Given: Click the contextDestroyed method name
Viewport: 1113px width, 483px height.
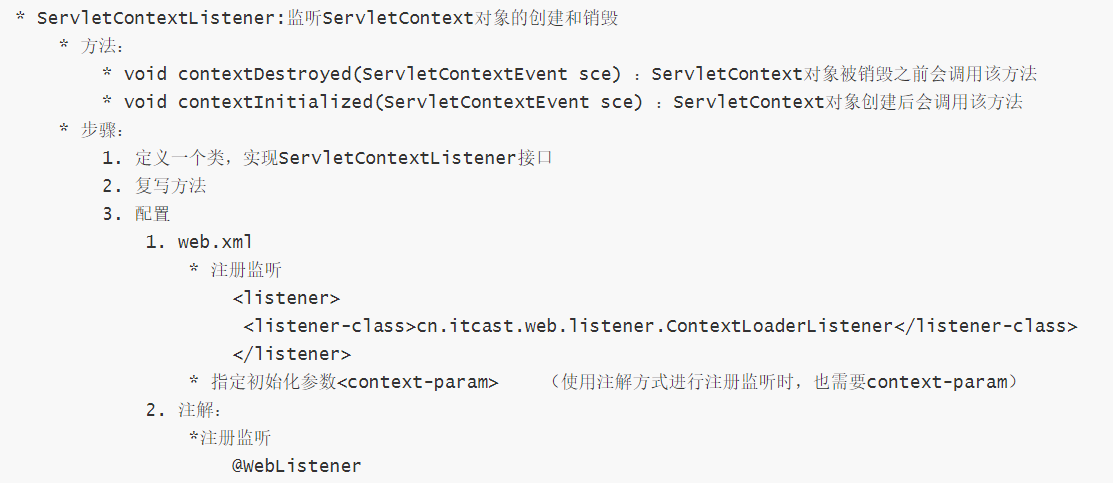Looking at the screenshot, I should (x=266, y=74).
